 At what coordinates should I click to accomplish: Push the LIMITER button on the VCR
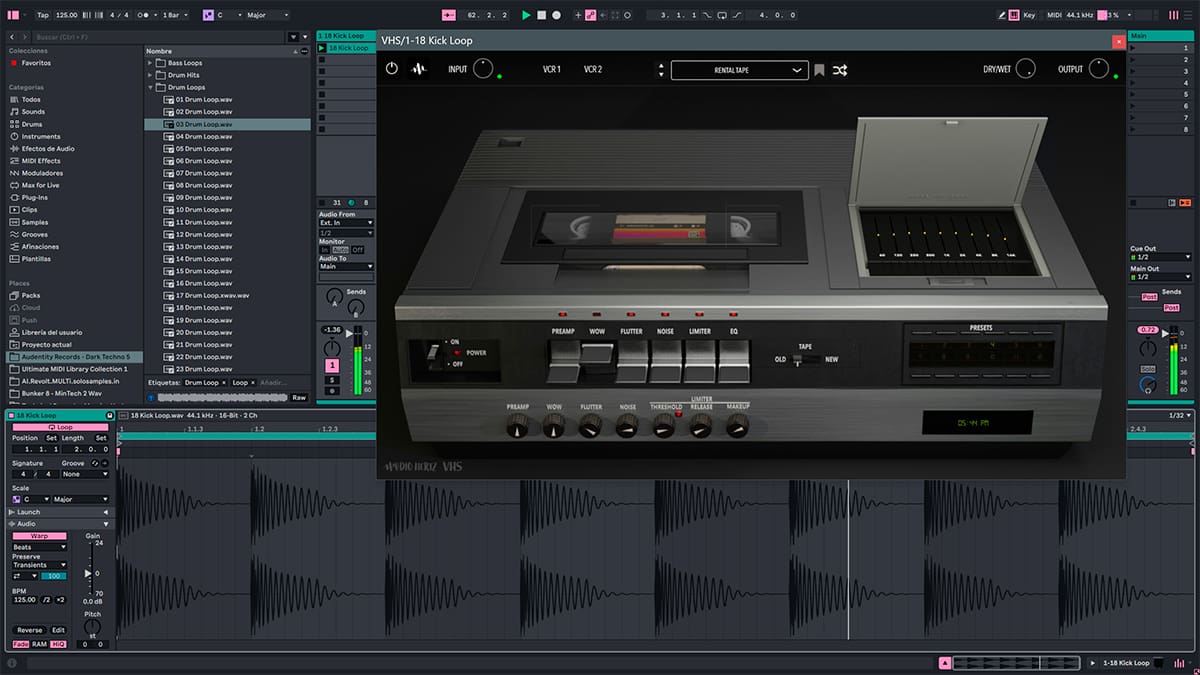click(699, 360)
